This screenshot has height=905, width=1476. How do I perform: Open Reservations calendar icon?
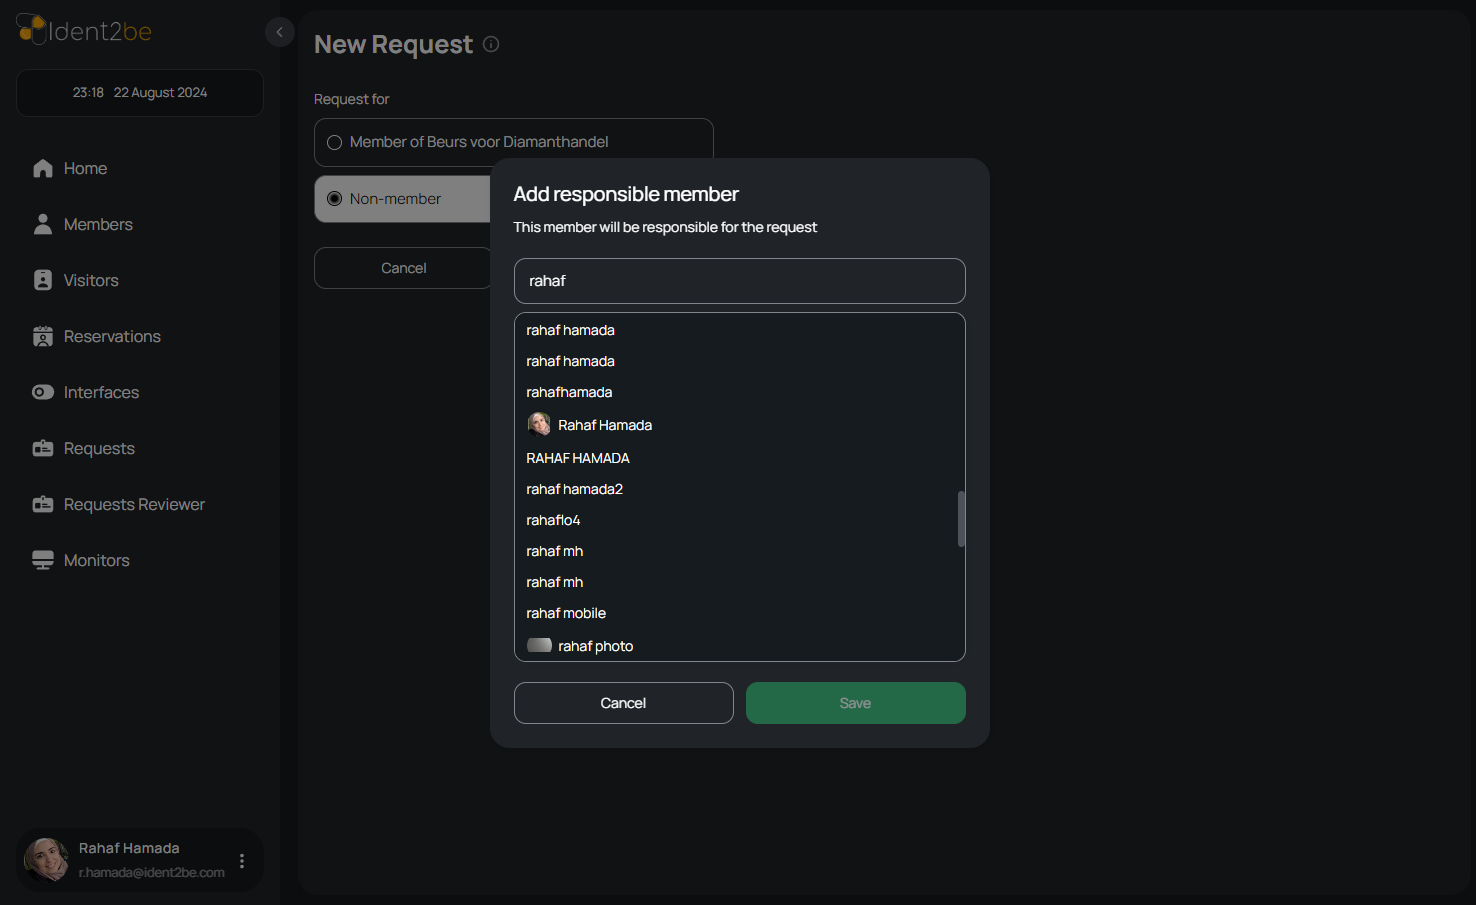coord(43,336)
